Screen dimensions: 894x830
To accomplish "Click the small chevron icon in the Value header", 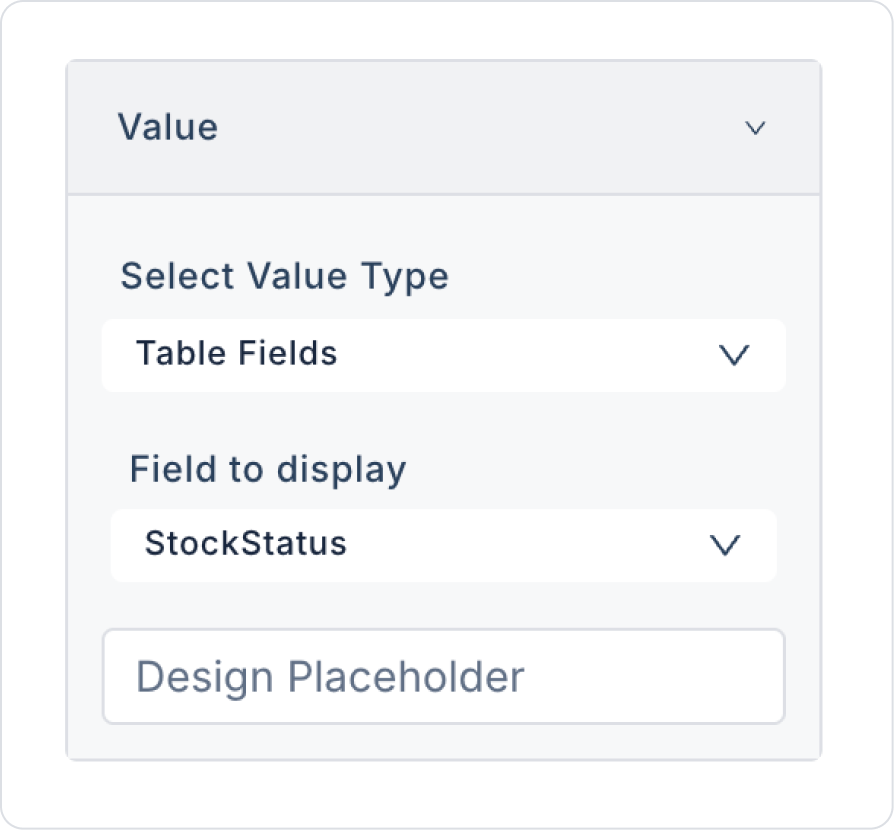I will tap(755, 128).
